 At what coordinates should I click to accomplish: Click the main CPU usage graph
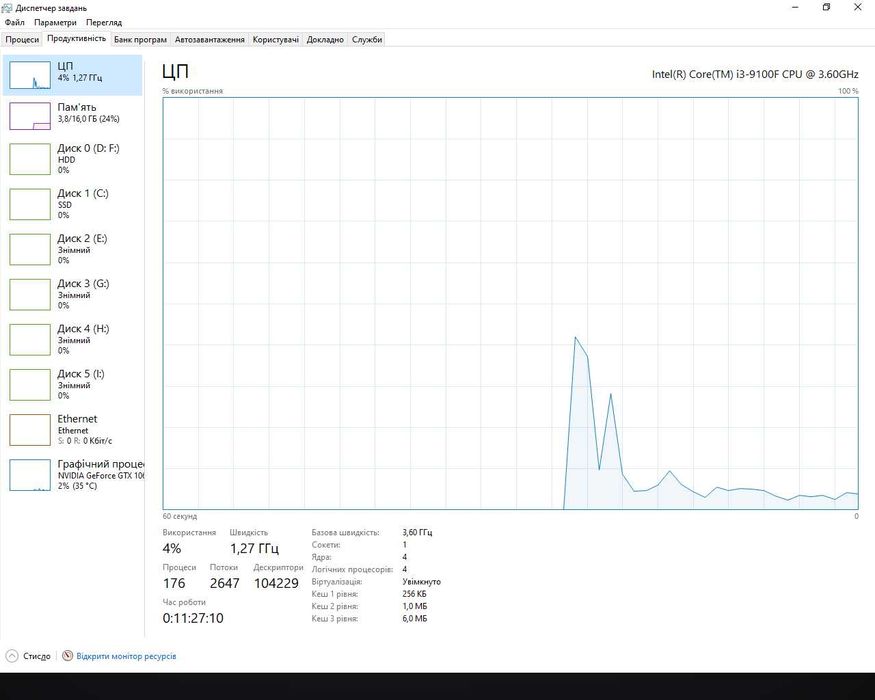510,303
